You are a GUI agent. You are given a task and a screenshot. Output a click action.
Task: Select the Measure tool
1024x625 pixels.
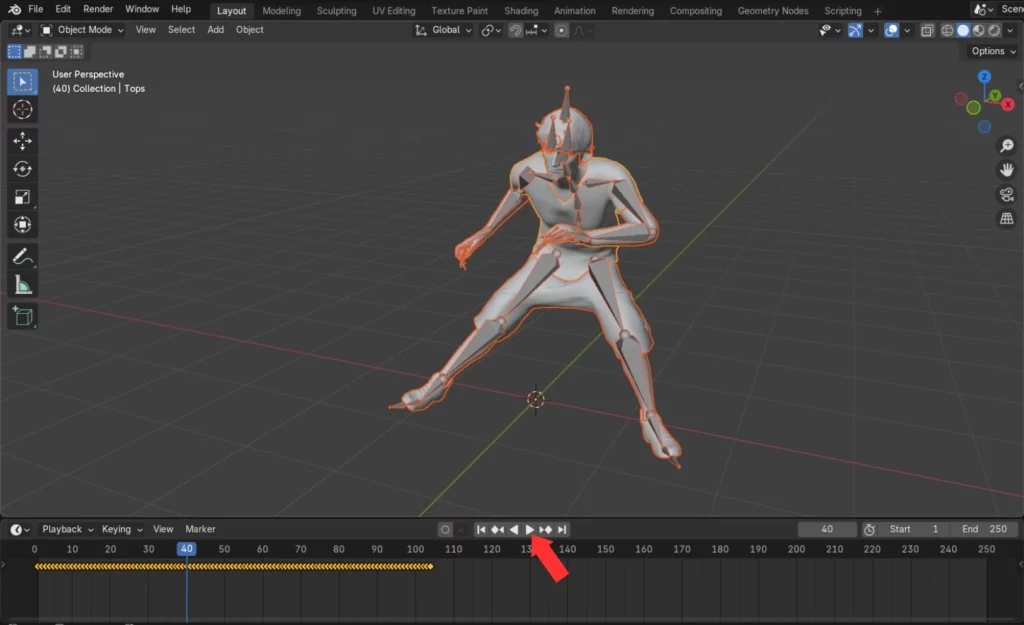[x=23, y=285]
